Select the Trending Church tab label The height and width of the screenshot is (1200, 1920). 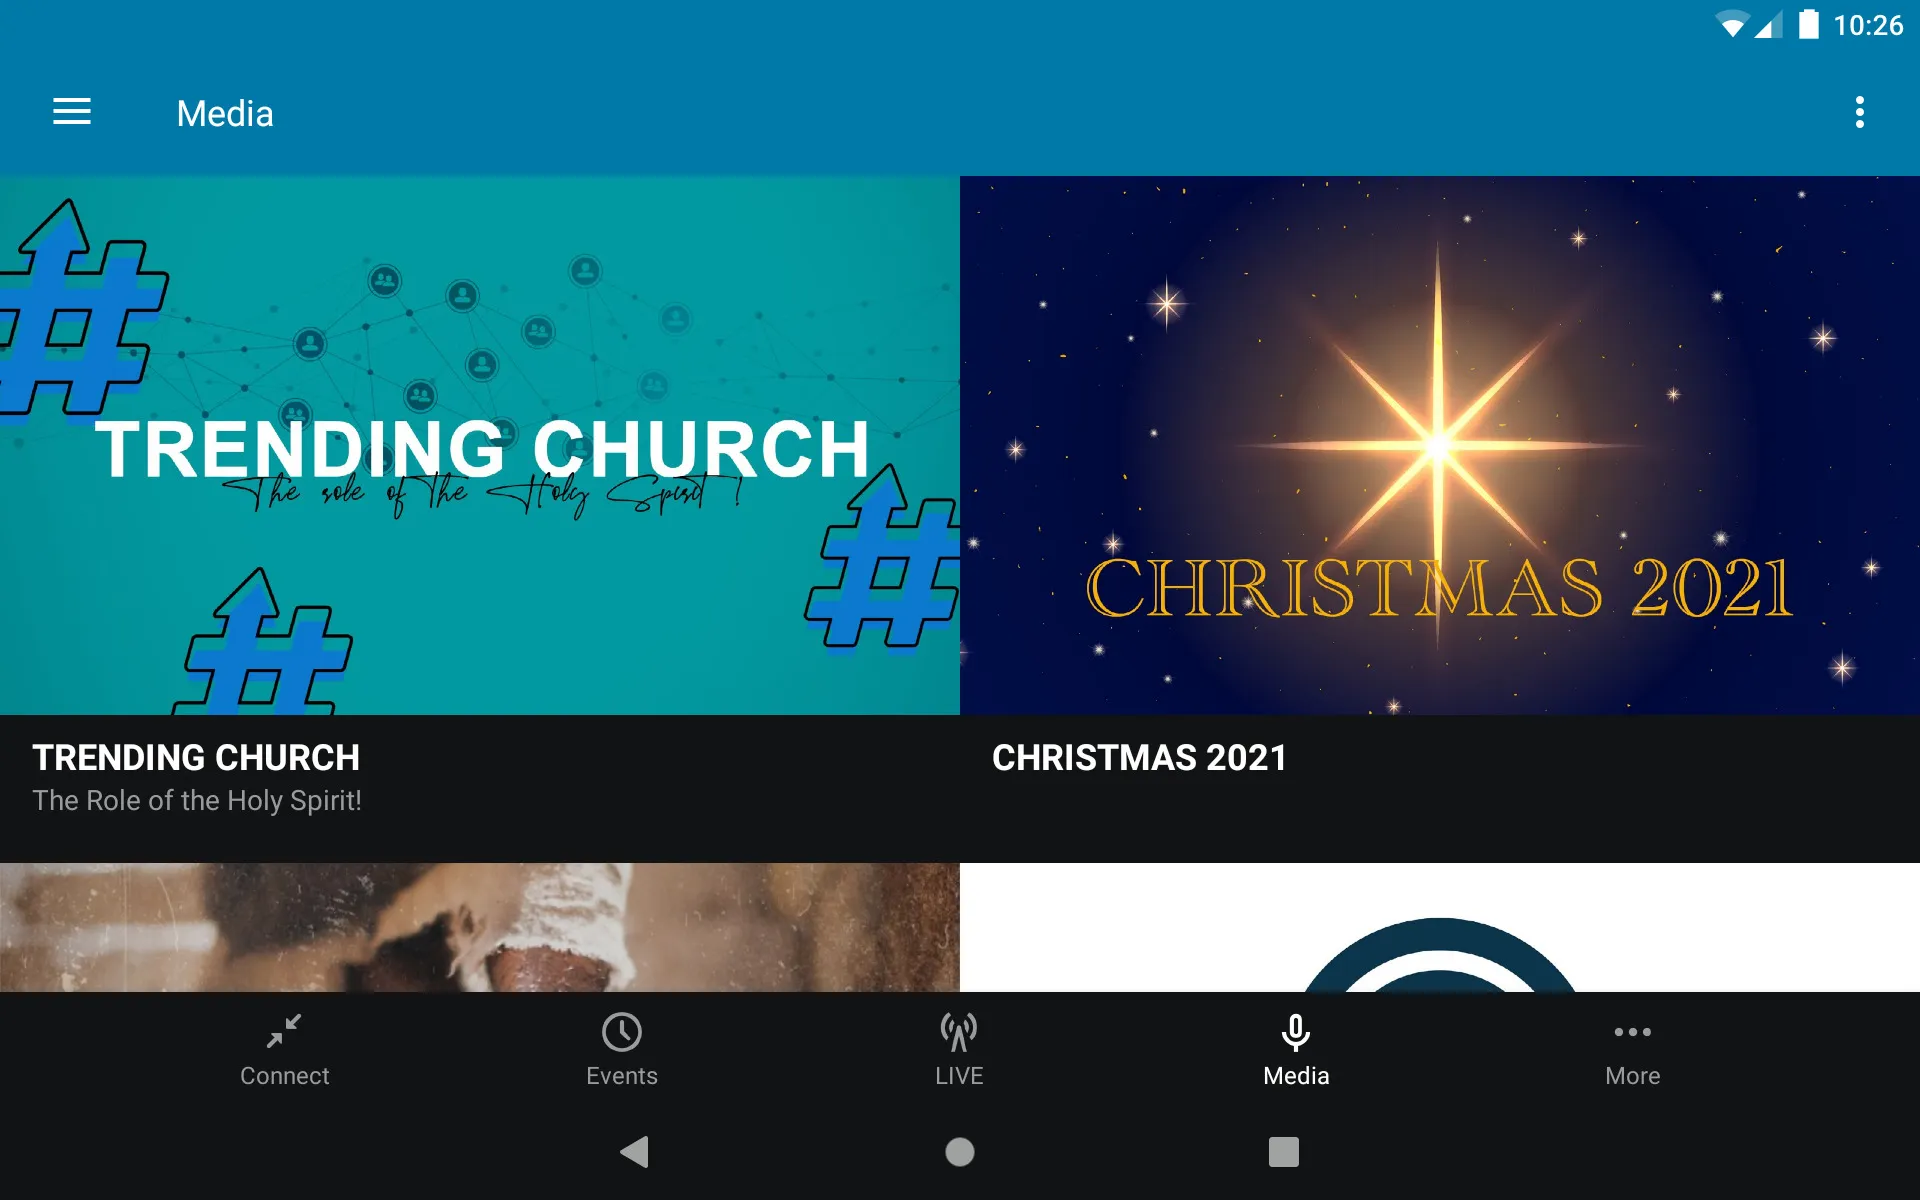[x=194, y=755]
